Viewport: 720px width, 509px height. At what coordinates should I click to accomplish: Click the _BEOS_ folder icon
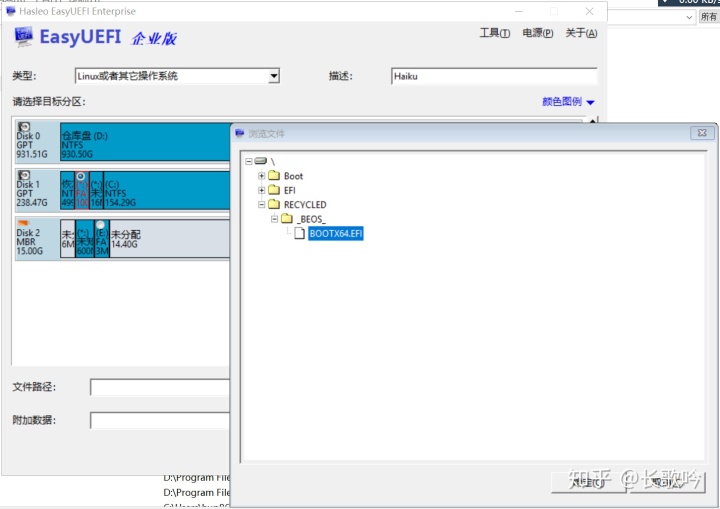287,218
